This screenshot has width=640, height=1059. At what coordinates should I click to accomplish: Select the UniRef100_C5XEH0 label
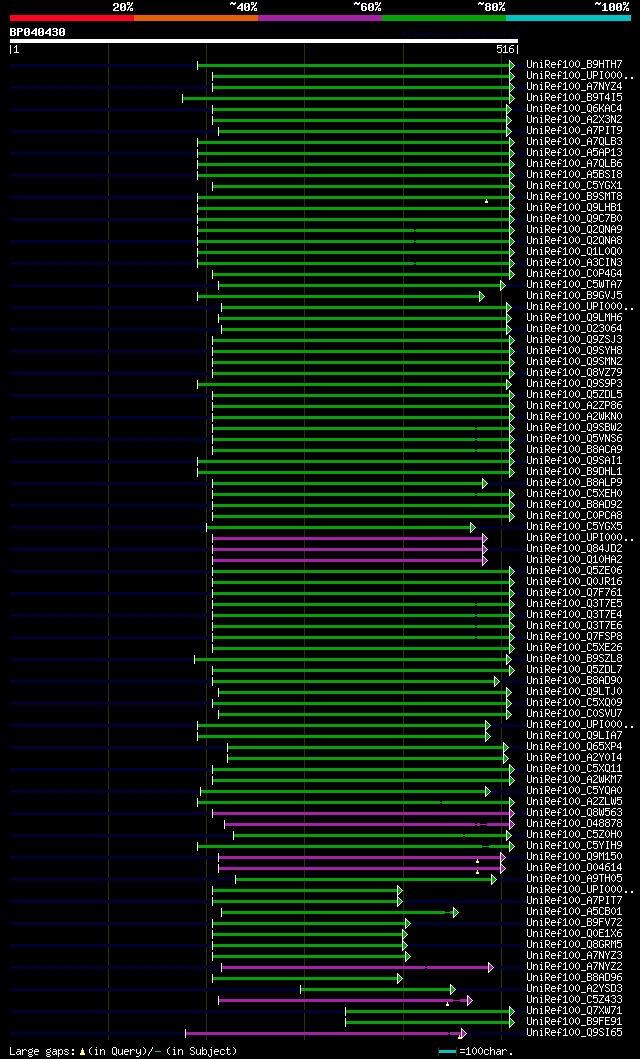click(x=575, y=494)
